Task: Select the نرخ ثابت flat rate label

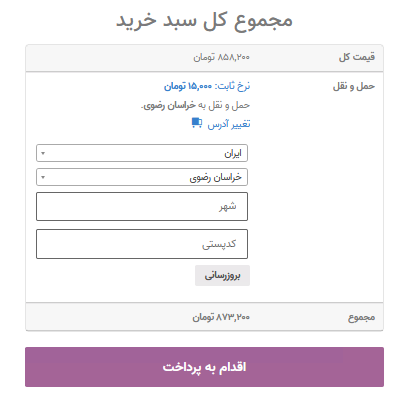Action: pos(233,86)
